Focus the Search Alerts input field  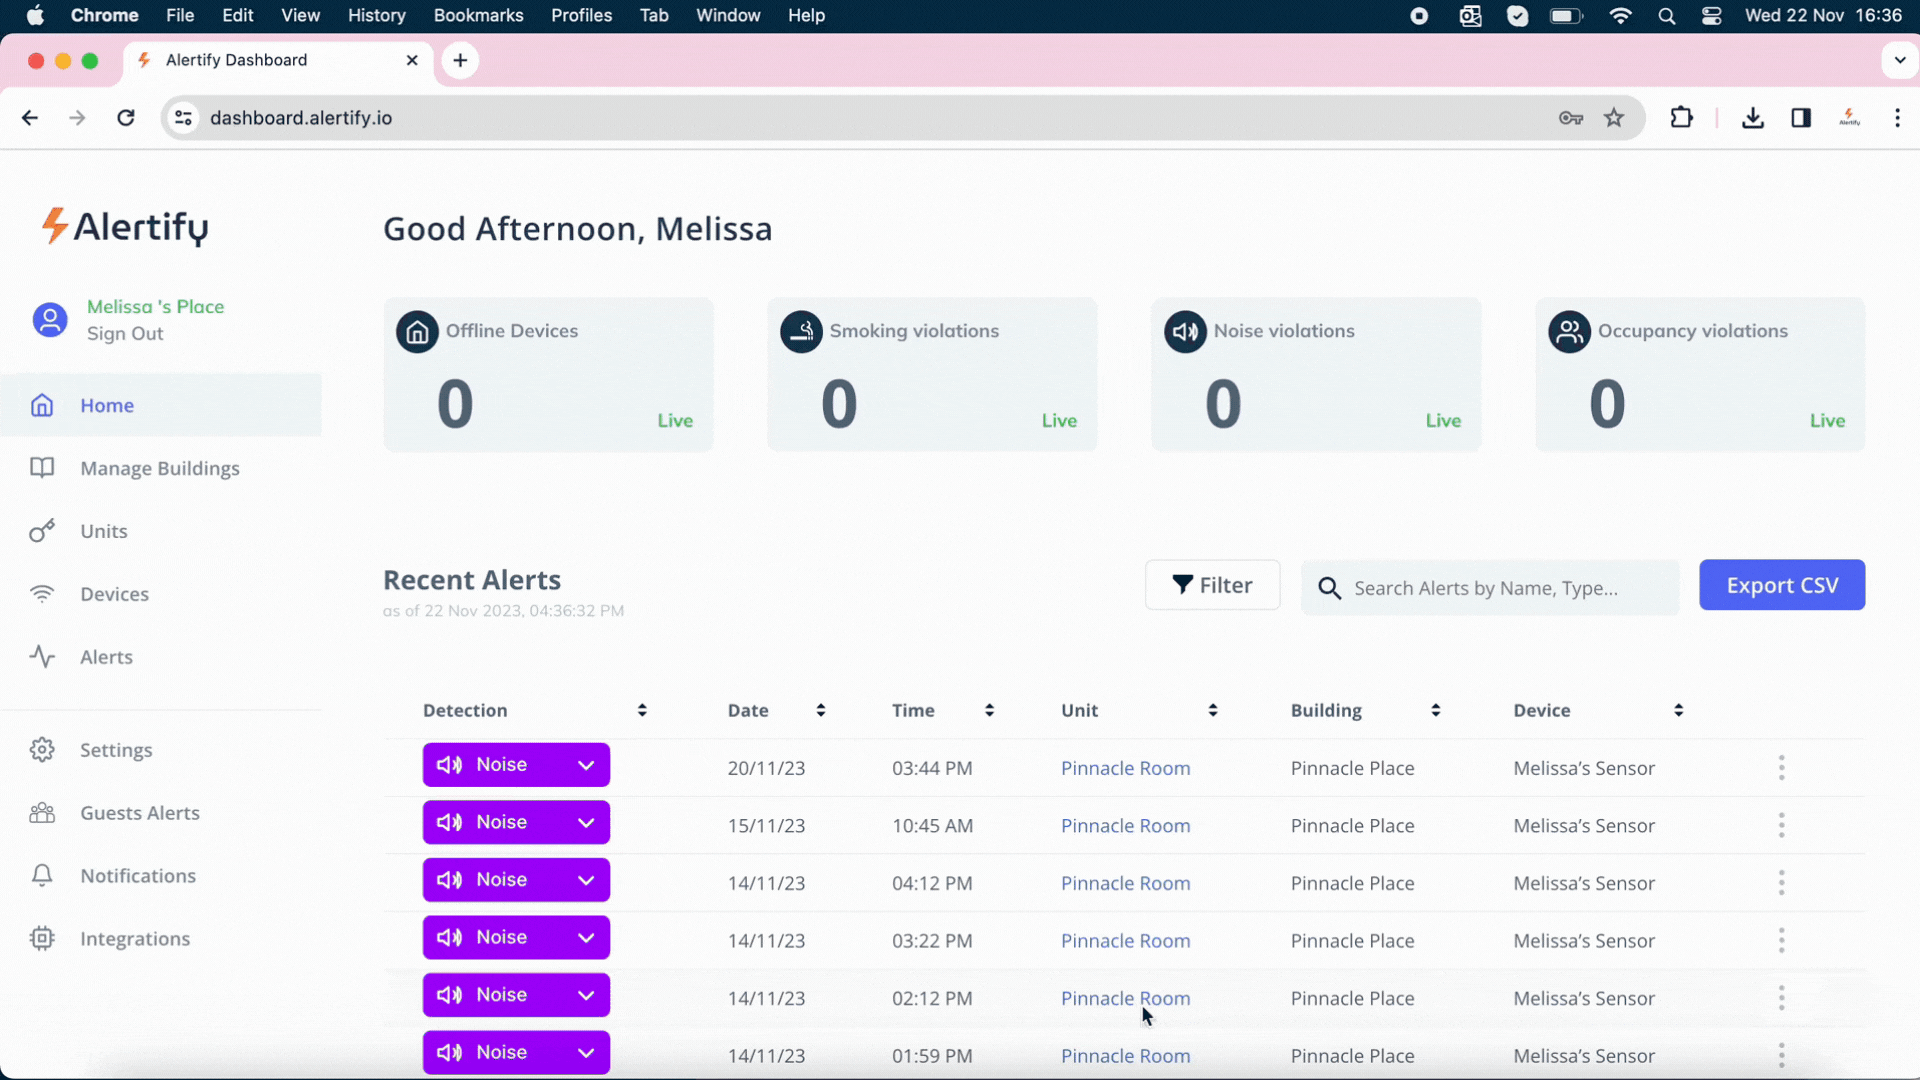tap(1500, 588)
